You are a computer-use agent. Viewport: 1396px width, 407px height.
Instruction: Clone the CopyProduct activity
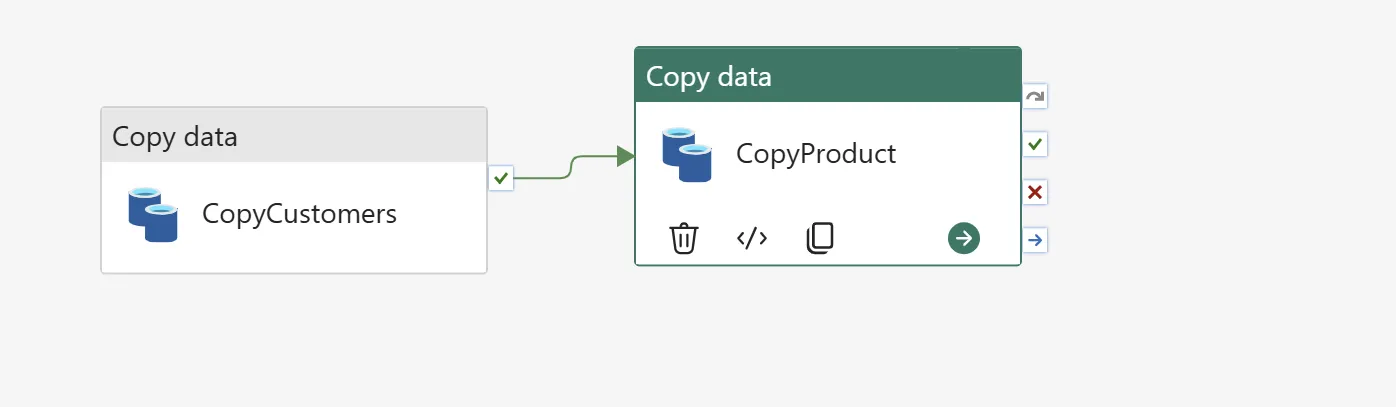[820, 238]
